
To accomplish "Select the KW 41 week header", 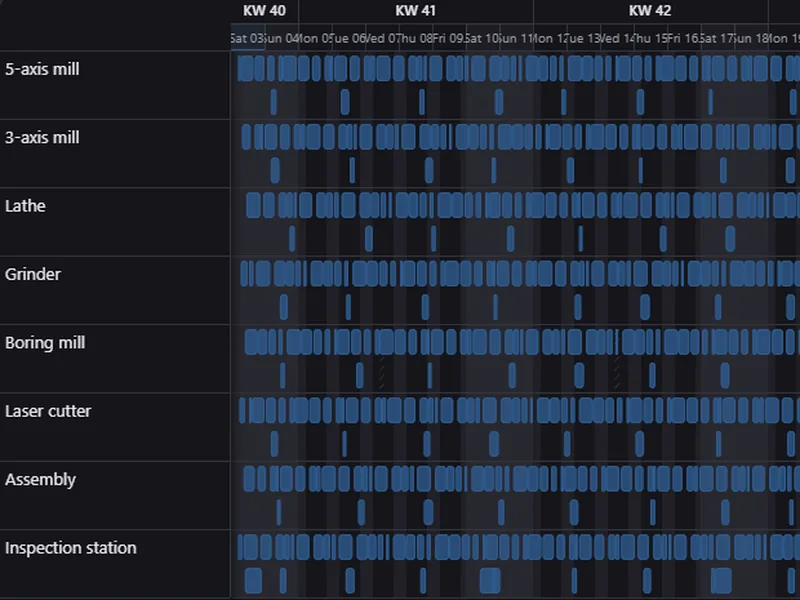I will coord(416,11).
